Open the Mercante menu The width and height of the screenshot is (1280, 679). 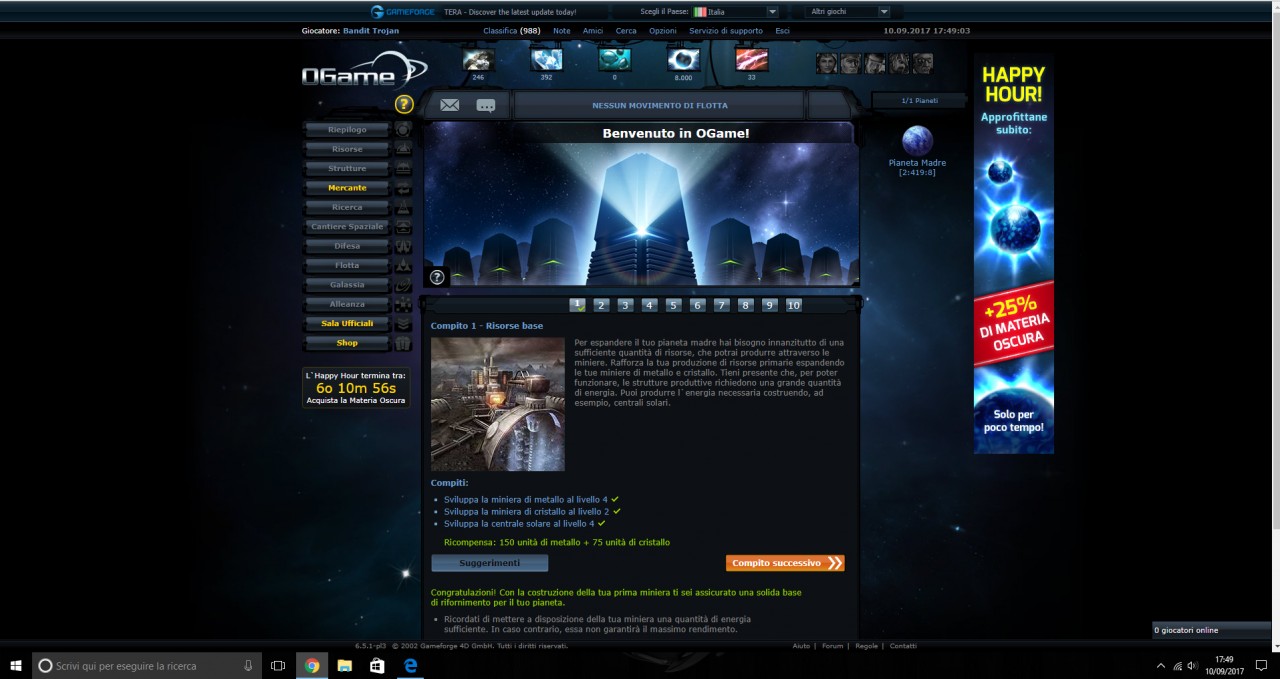(x=347, y=188)
